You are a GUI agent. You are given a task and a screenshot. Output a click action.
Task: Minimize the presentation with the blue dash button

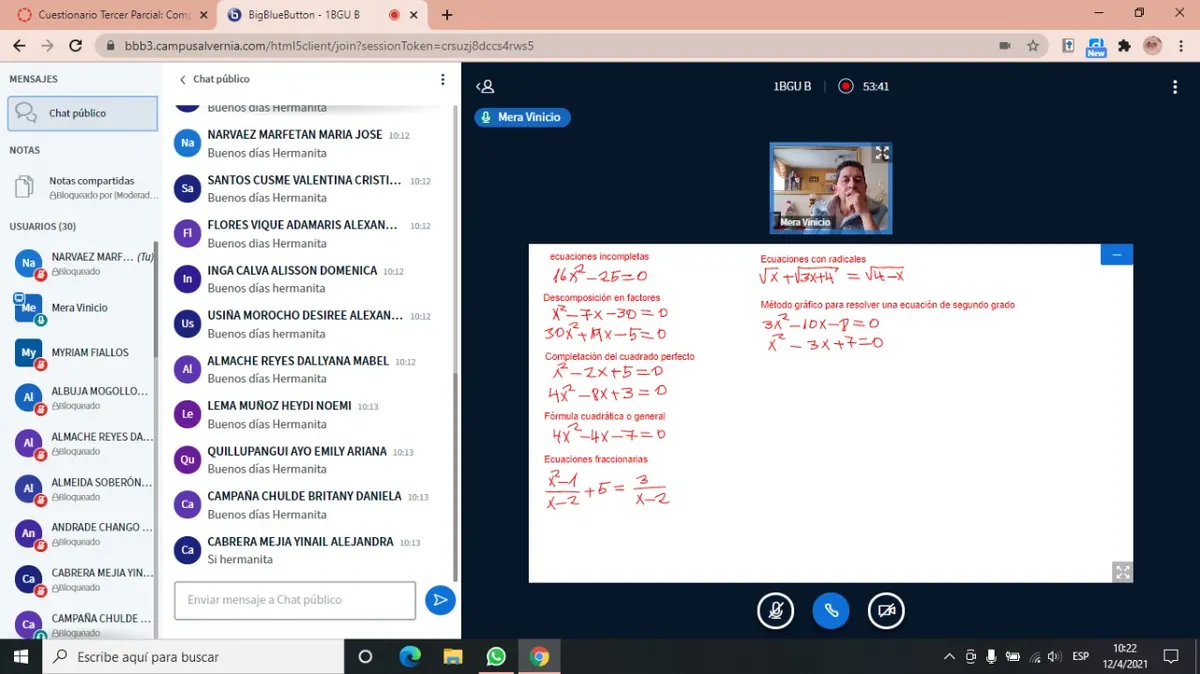[1116, 254]
